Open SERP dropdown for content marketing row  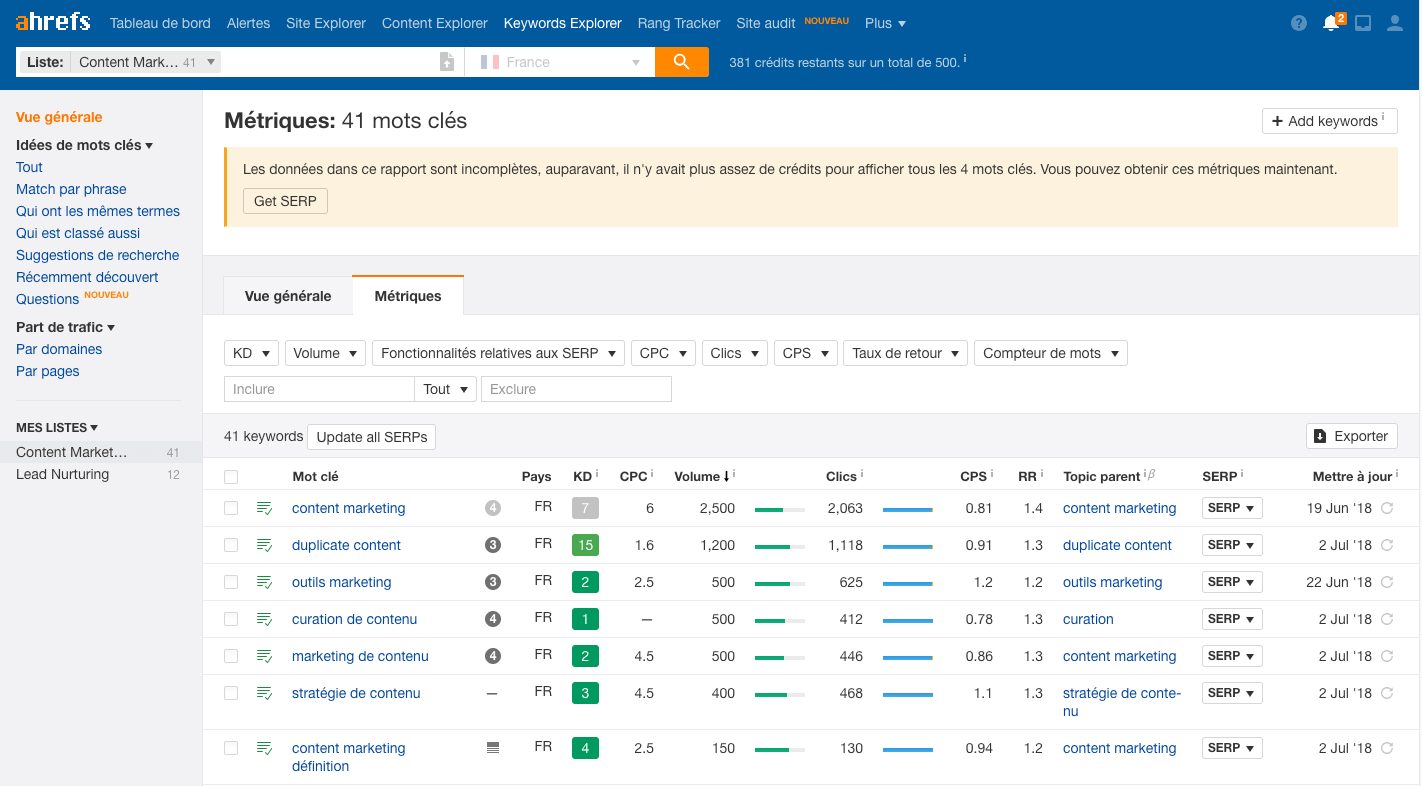click(x=1232, y=508)
